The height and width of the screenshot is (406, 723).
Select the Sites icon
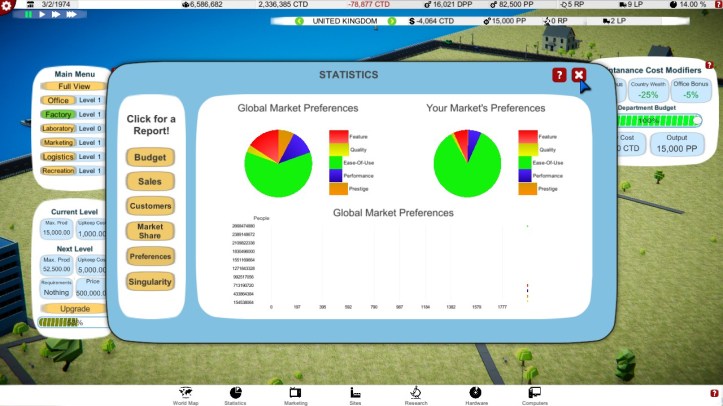point(355,393)
